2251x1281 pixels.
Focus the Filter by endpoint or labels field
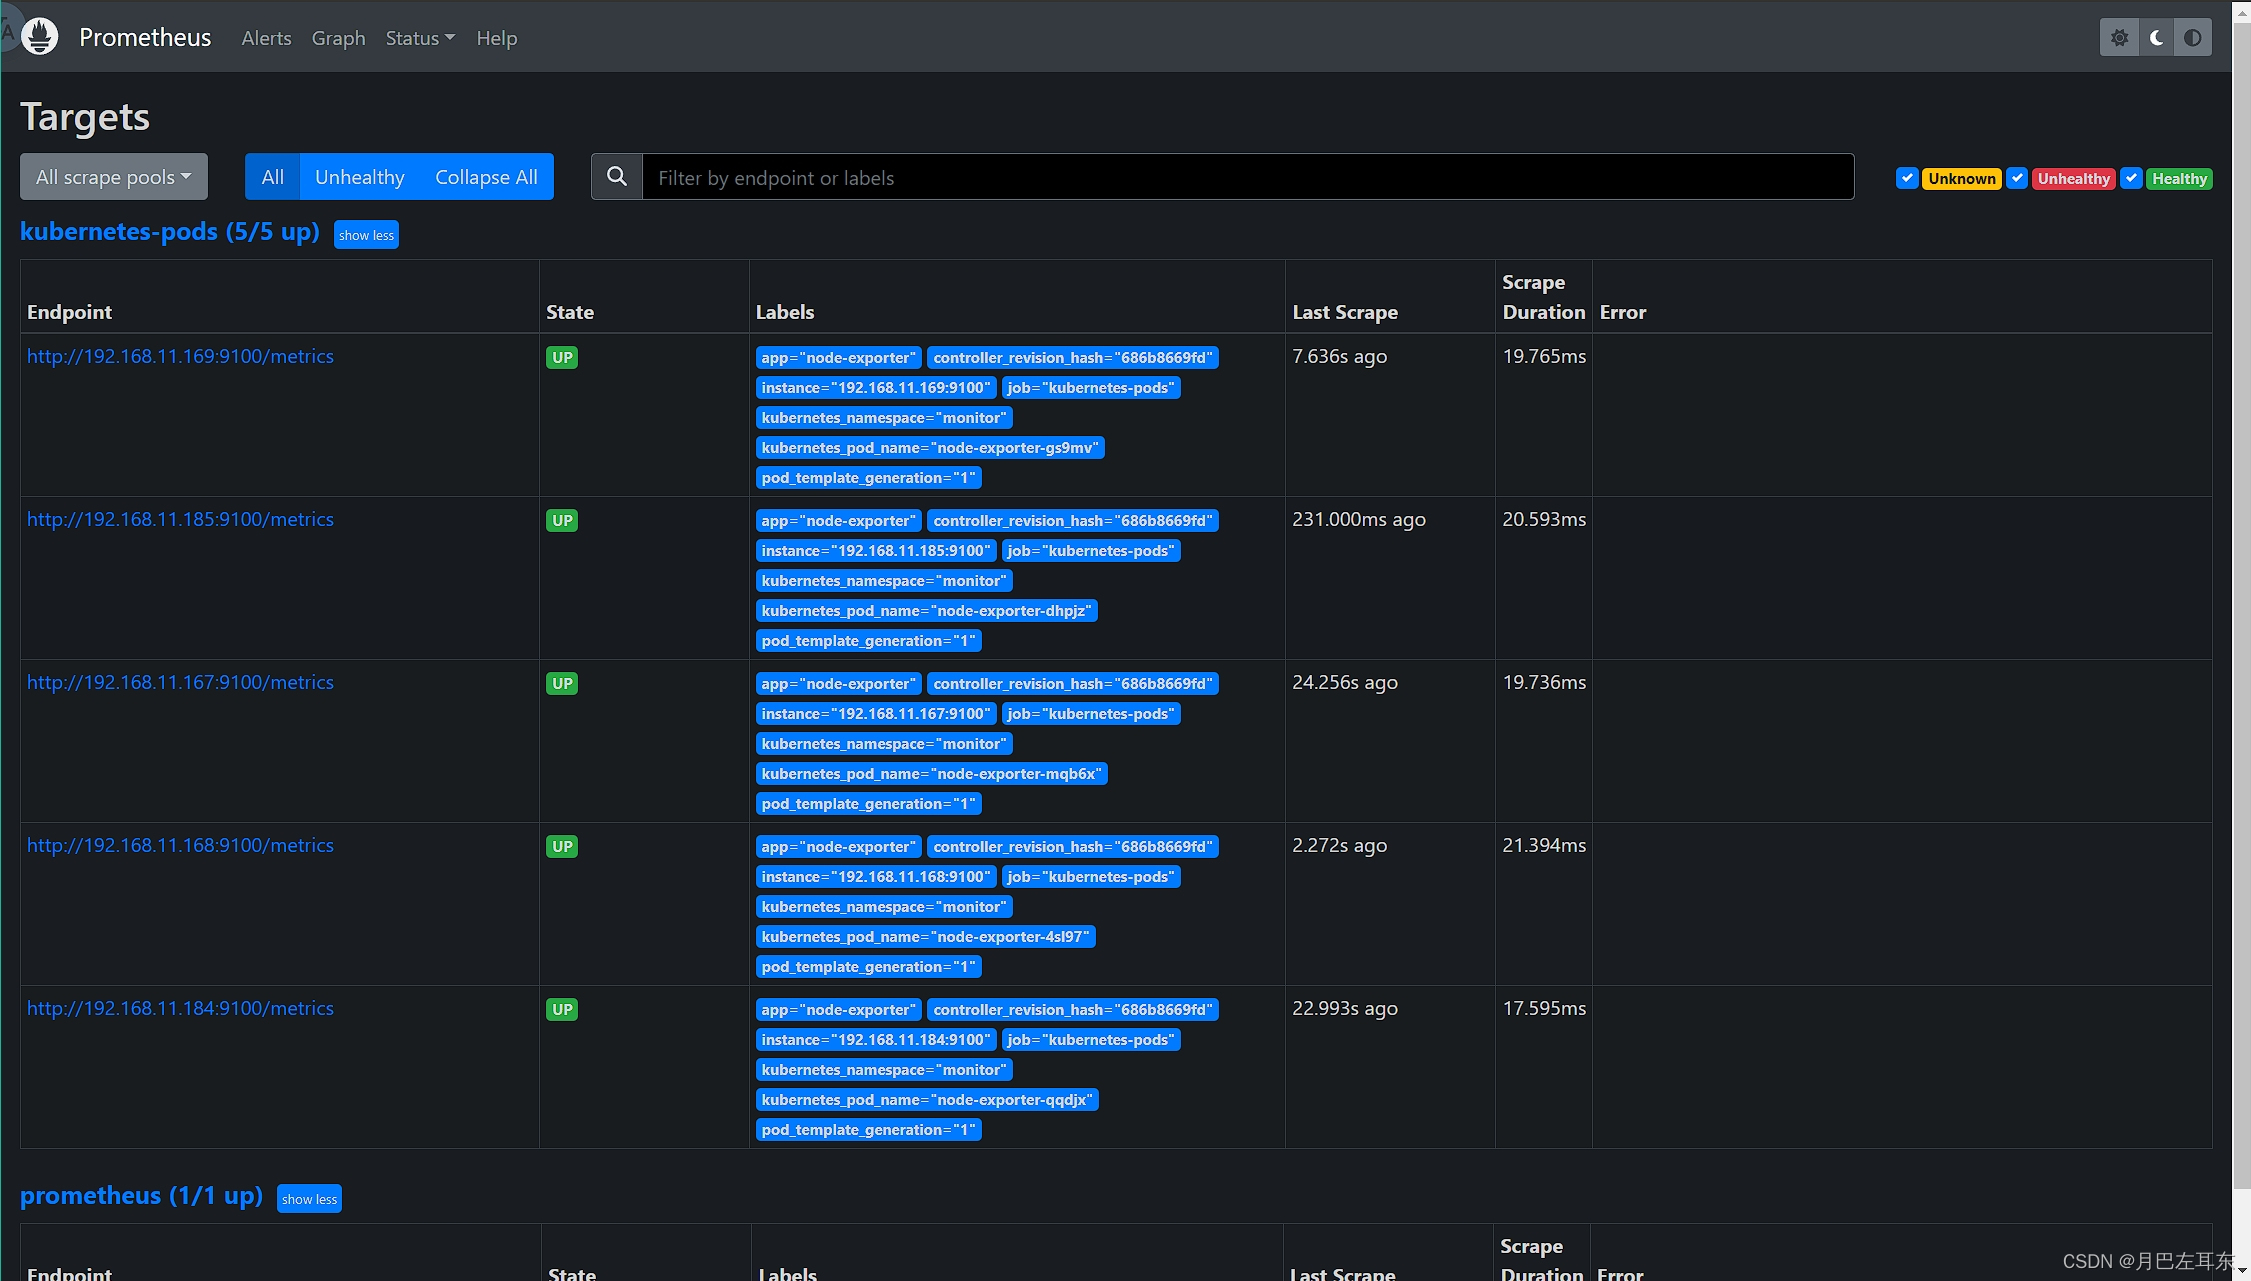(1248, 177)
